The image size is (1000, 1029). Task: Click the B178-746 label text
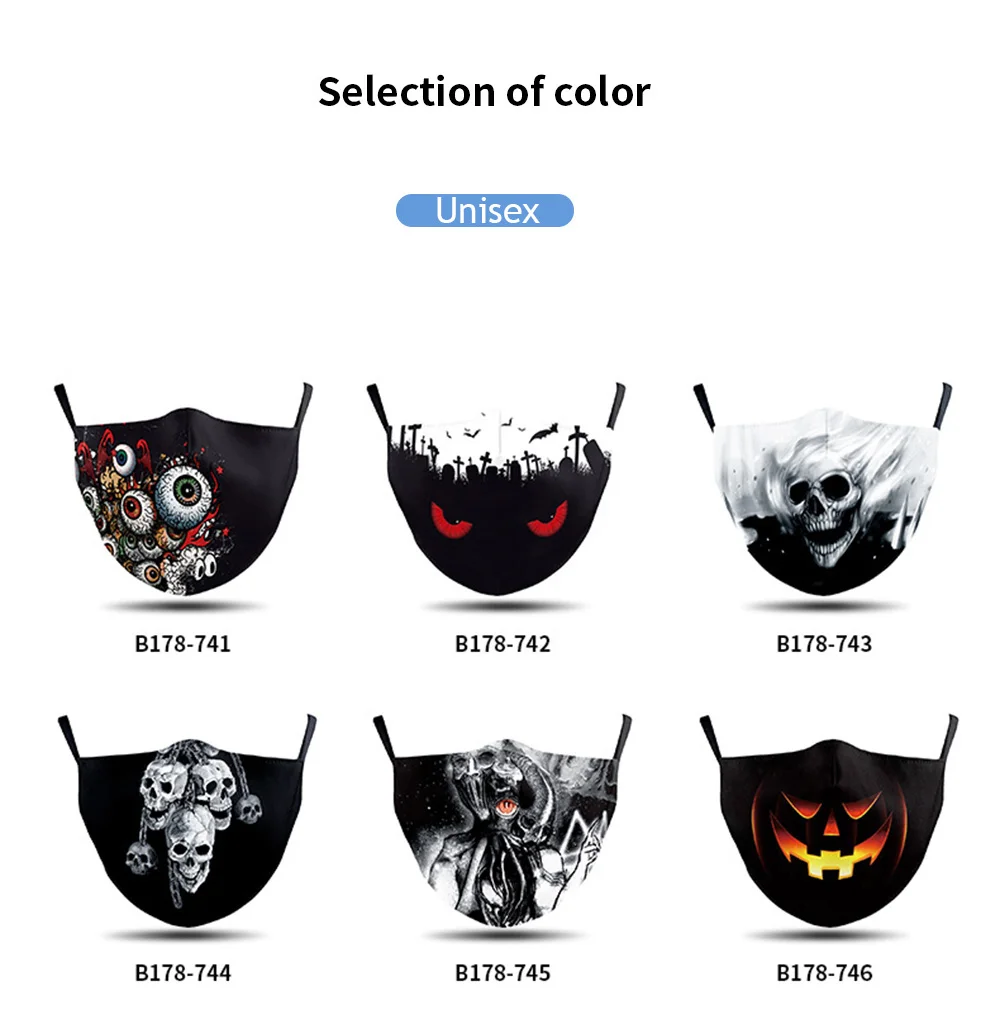(x=824, y=973)
